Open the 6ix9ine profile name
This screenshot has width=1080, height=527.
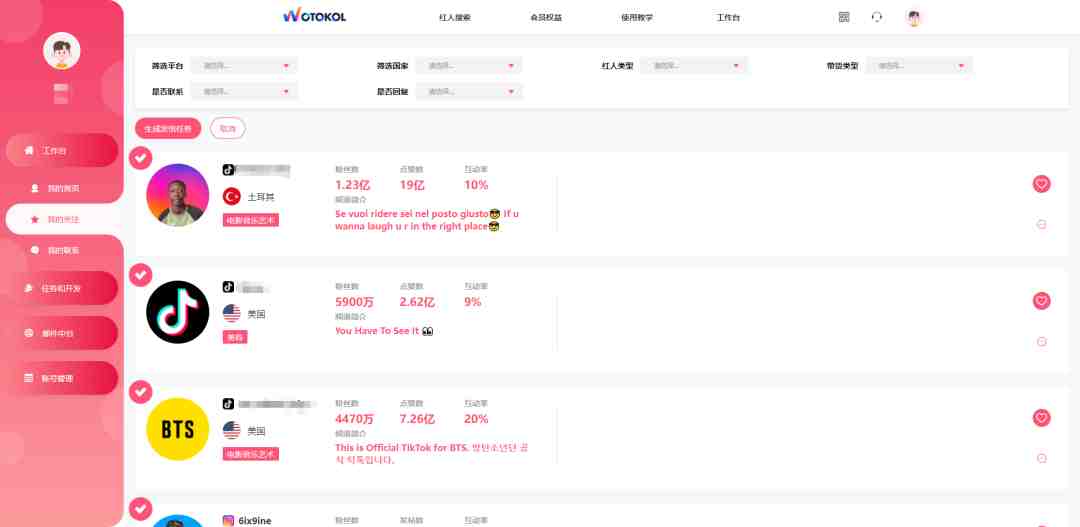coord(255,521)
